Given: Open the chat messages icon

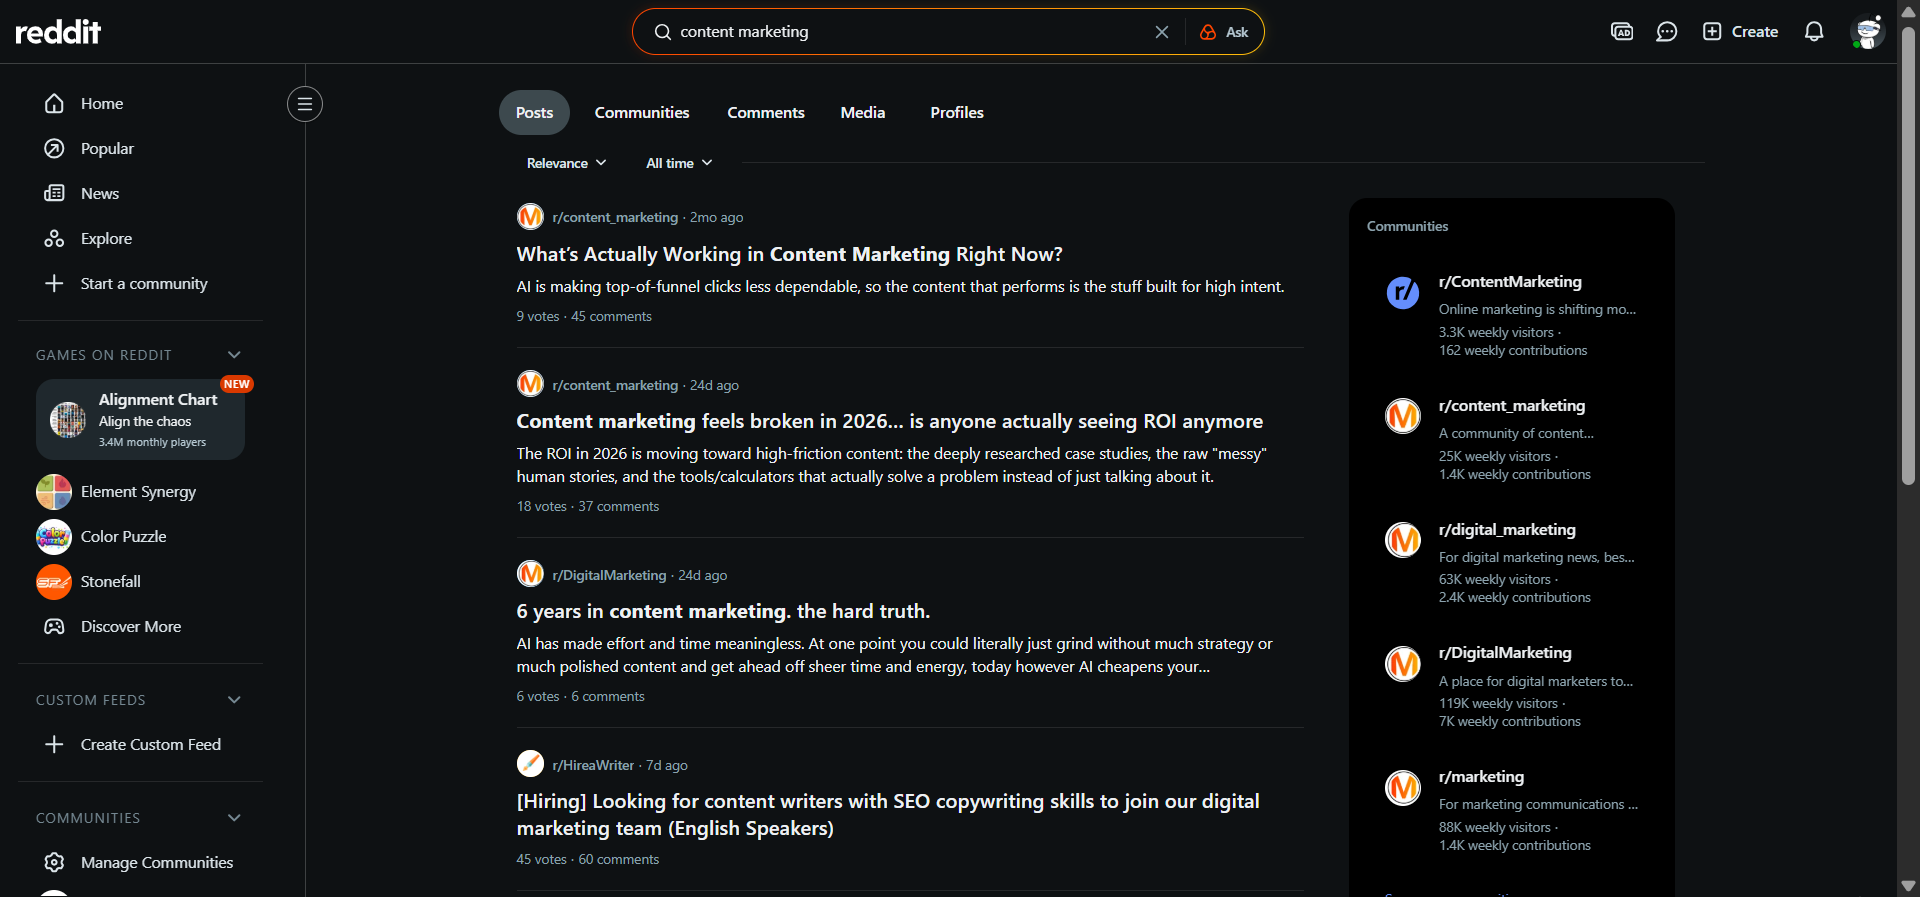Looking at the screenshot, I should 1666,32.
